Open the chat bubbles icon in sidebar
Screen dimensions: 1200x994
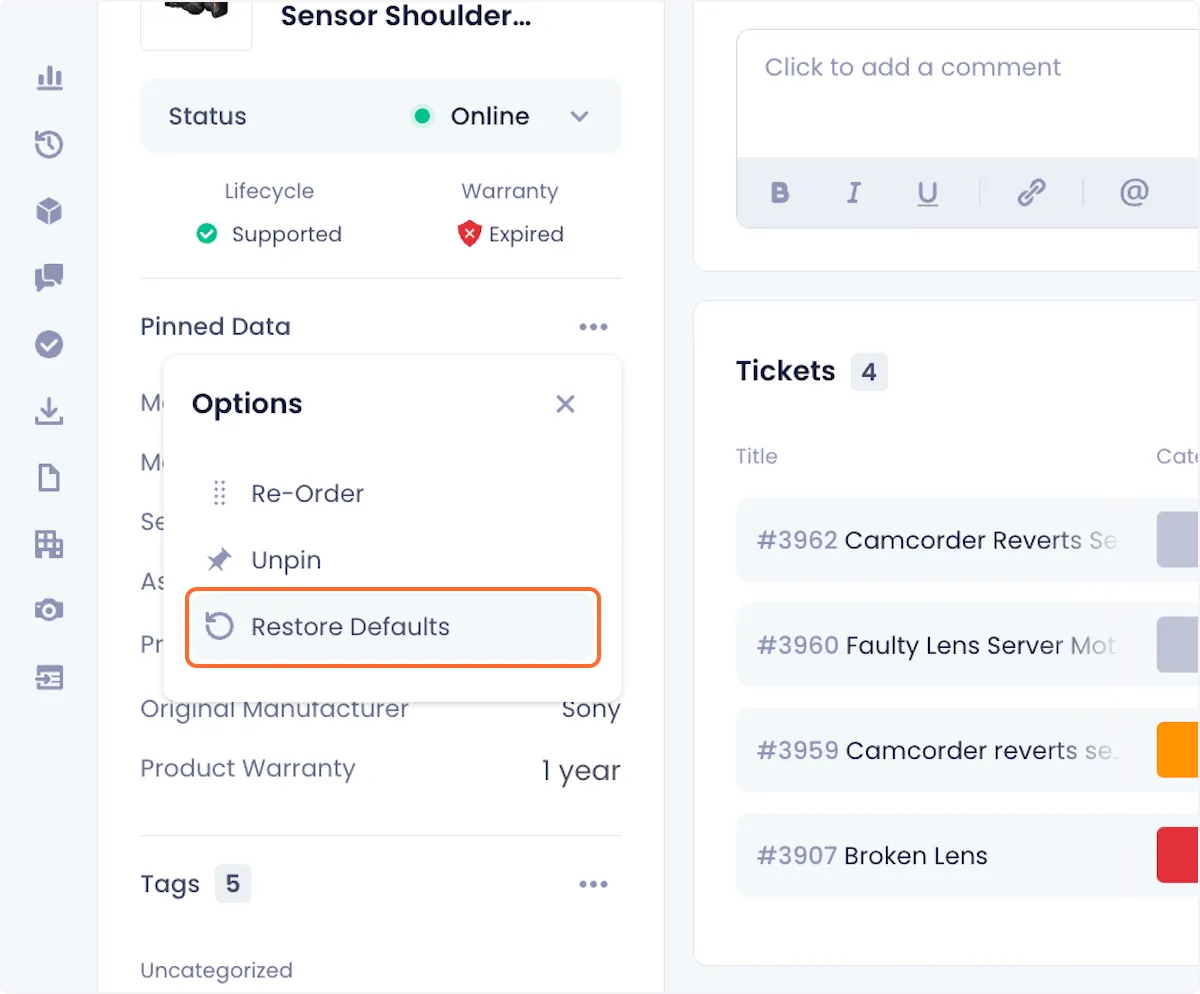click(x=49, y=278)
